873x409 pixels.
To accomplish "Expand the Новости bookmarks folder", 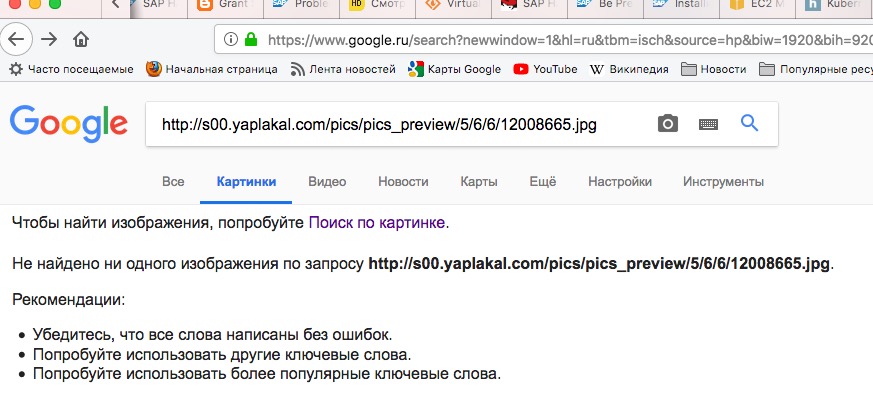I will click(714, 70).
